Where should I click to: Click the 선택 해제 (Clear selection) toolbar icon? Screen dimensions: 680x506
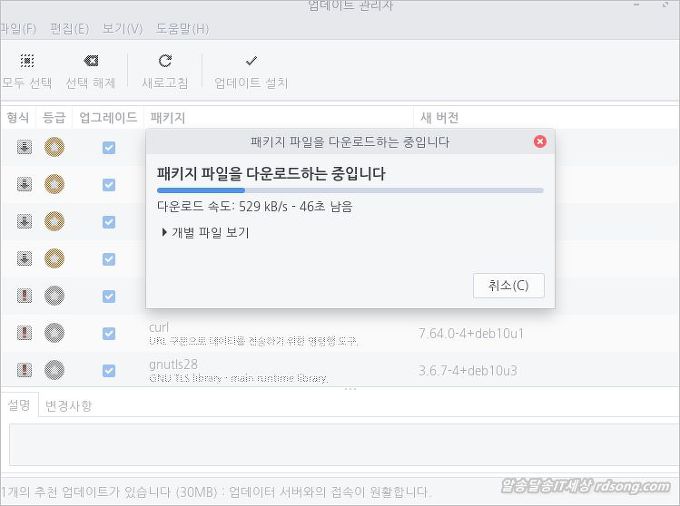(90, 61)
